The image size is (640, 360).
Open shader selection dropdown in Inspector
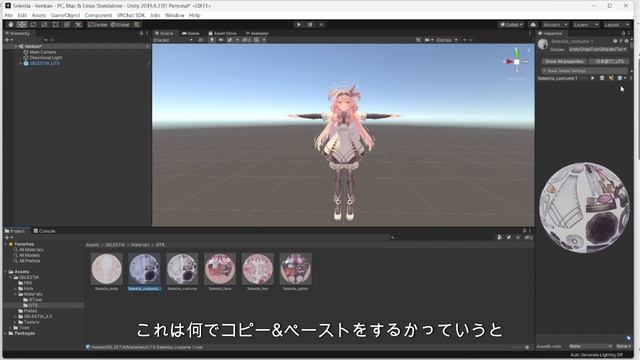pos(598,49)
